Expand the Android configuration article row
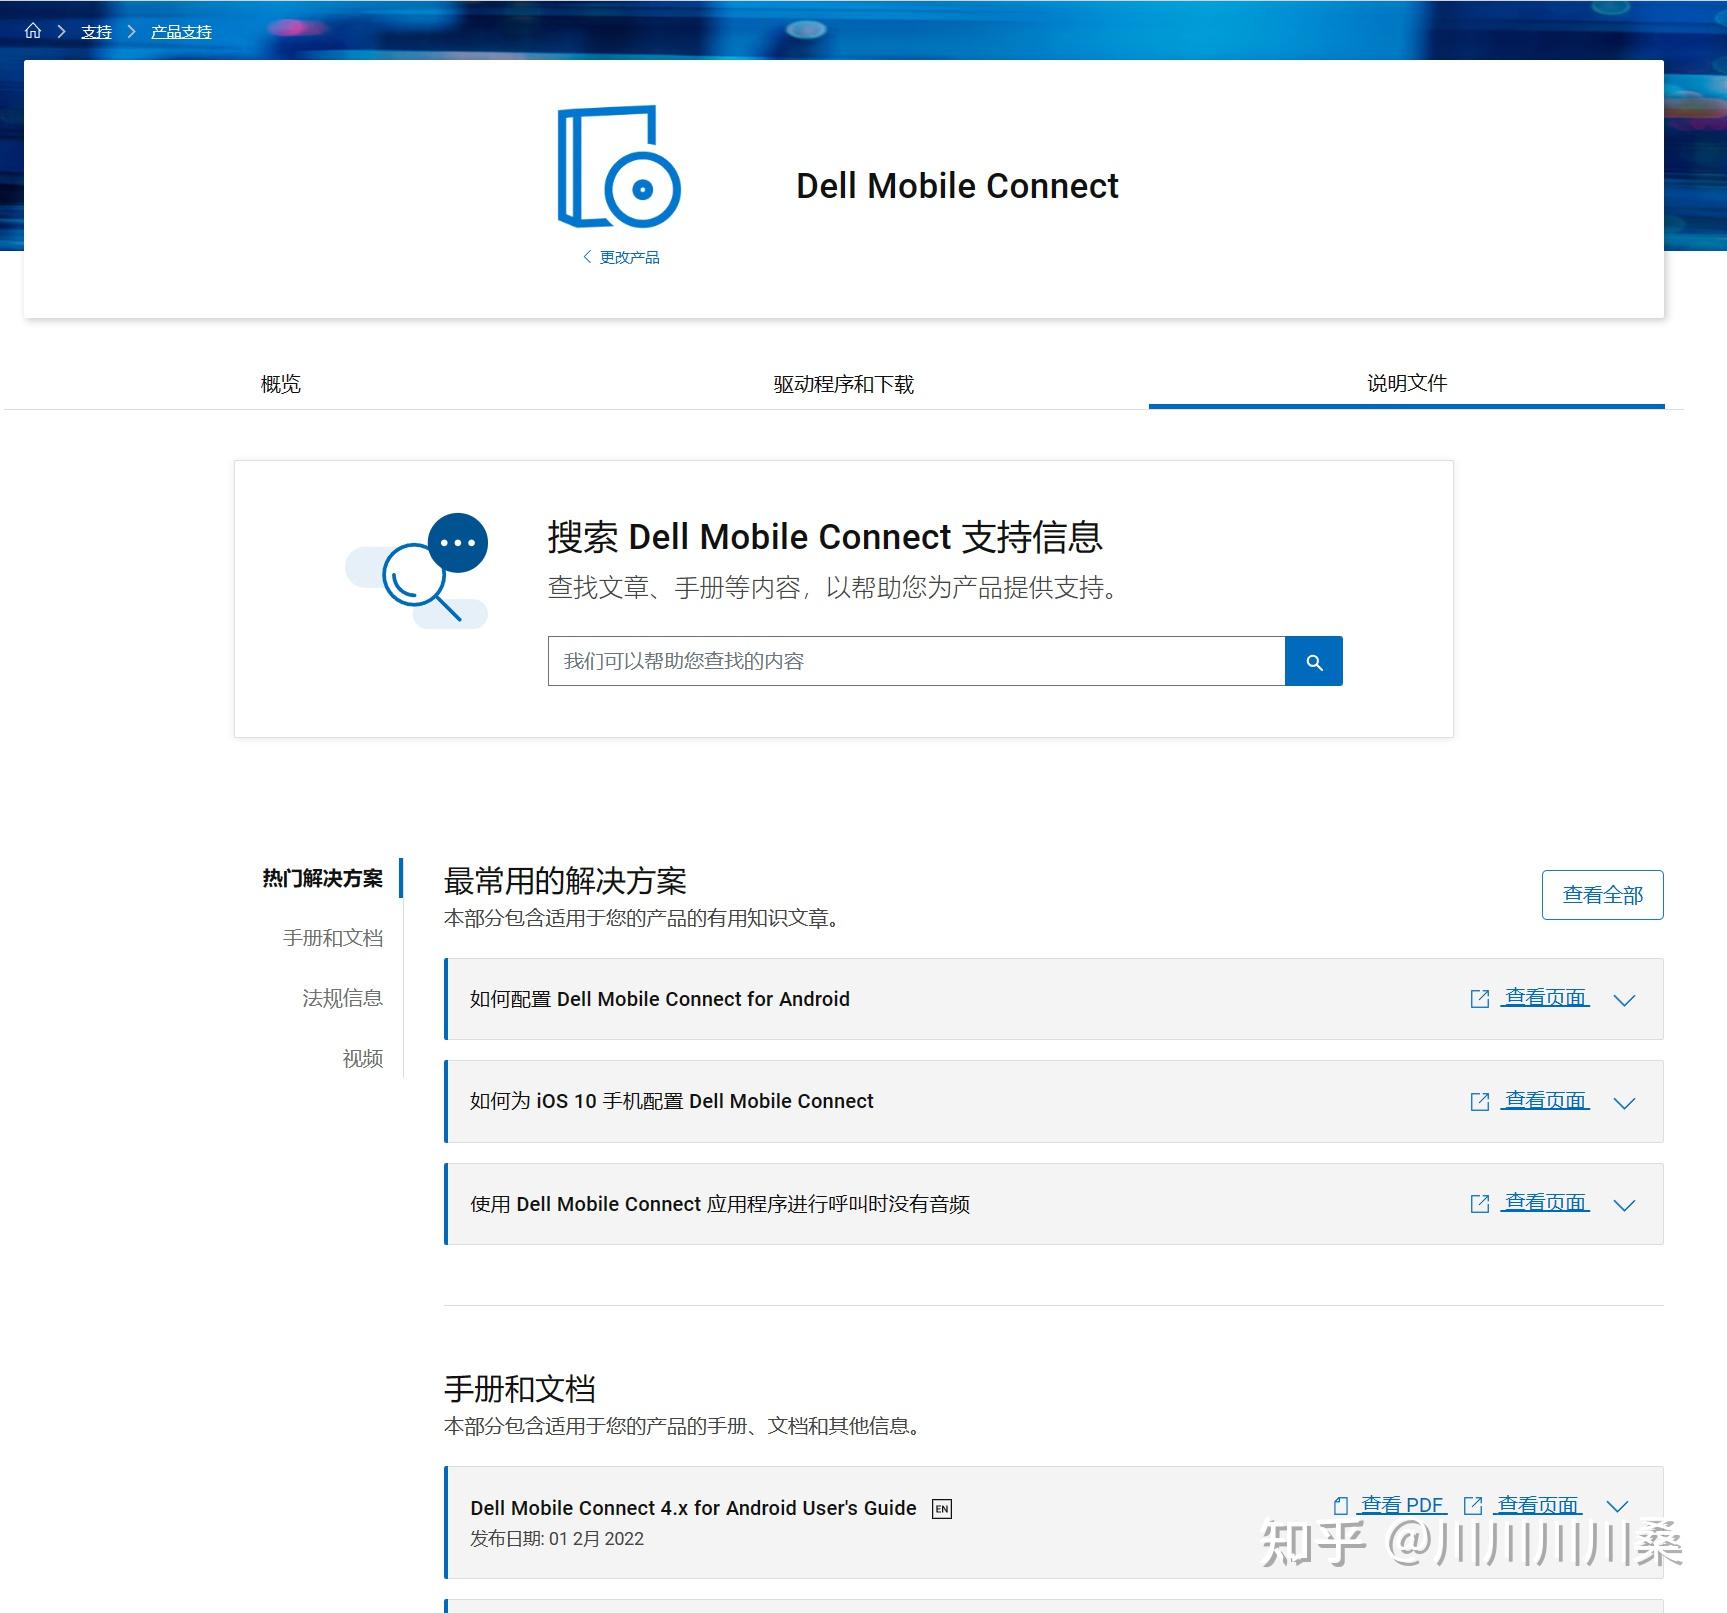This screenshot has height=1613, width=1727. click(1624, 1000)
